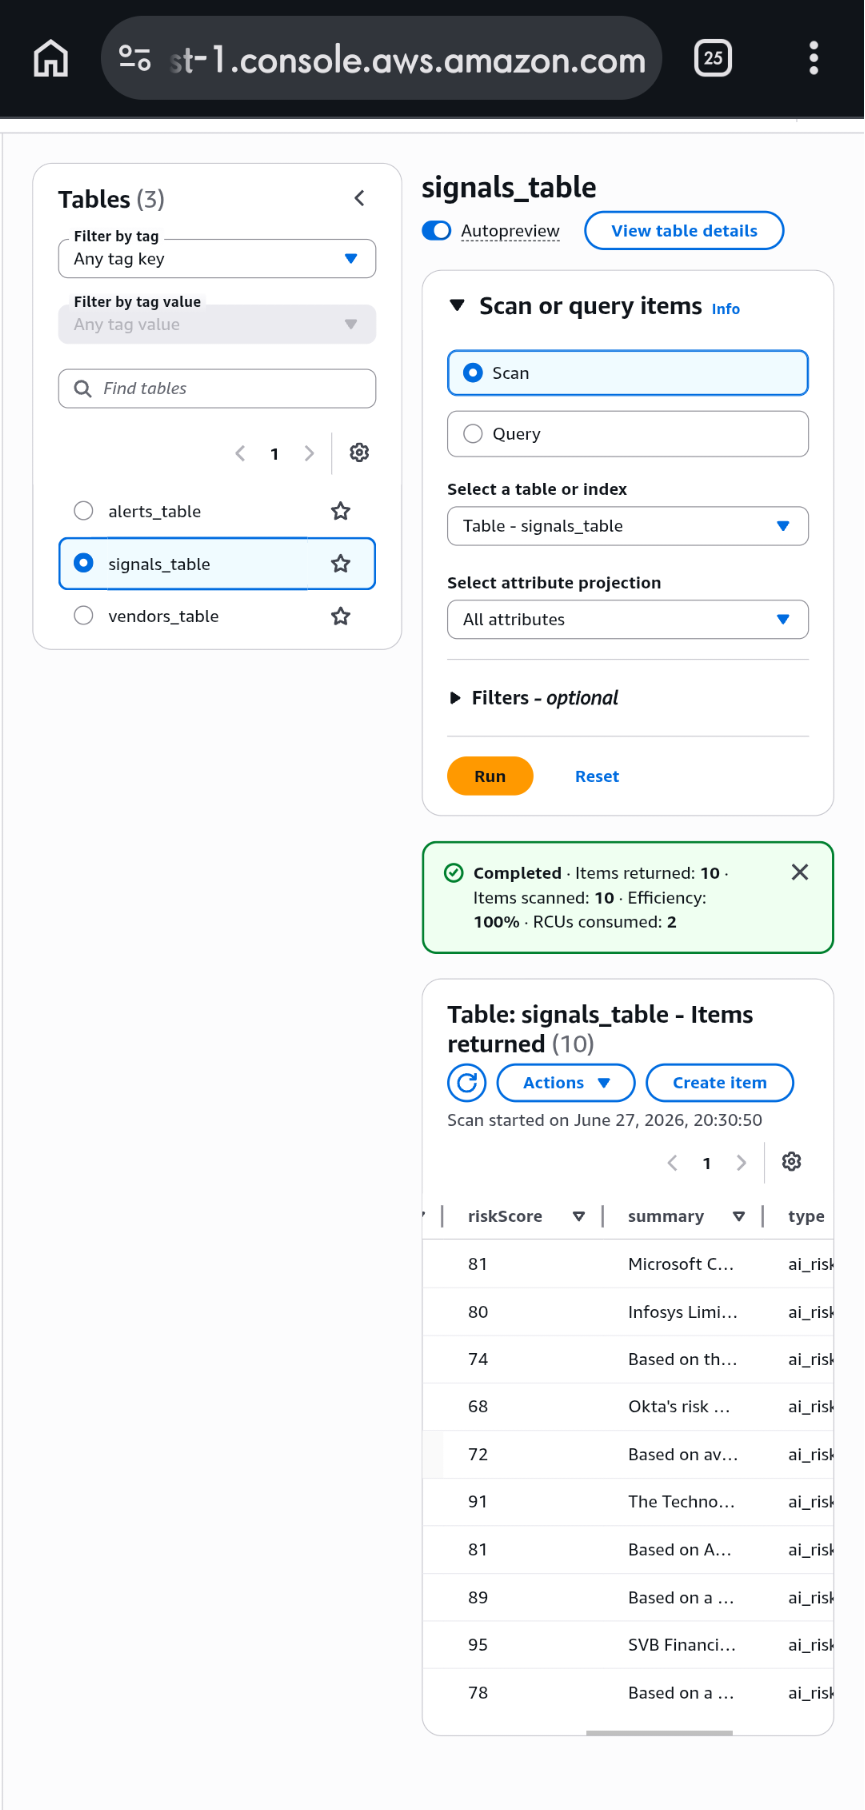Refresh the items returned list
This screenshot has width=865, height=1810.
pos(467,1083)
